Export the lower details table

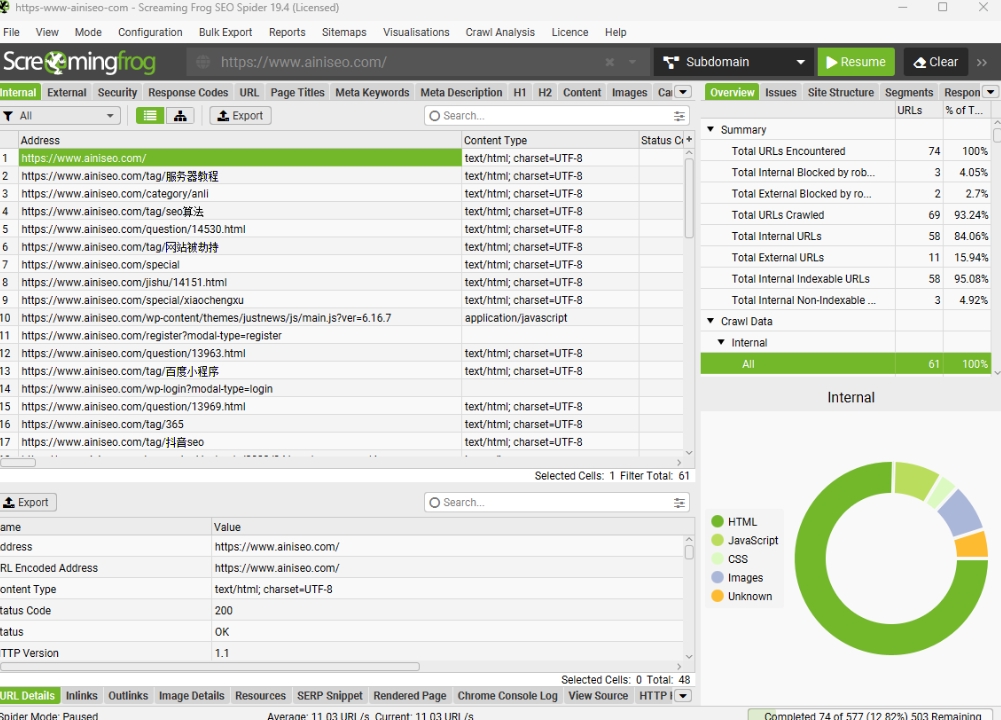click(x=27, y=502)
